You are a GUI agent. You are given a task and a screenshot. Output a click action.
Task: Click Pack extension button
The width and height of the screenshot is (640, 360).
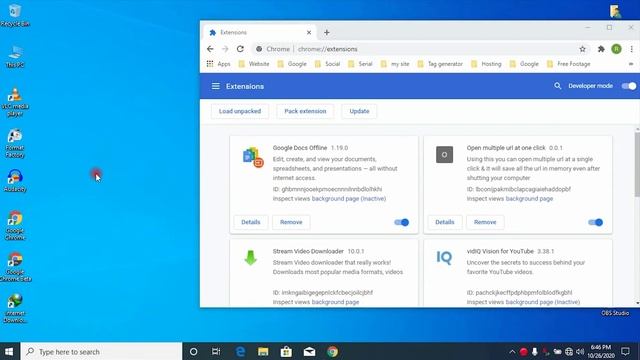coord(305,111)
